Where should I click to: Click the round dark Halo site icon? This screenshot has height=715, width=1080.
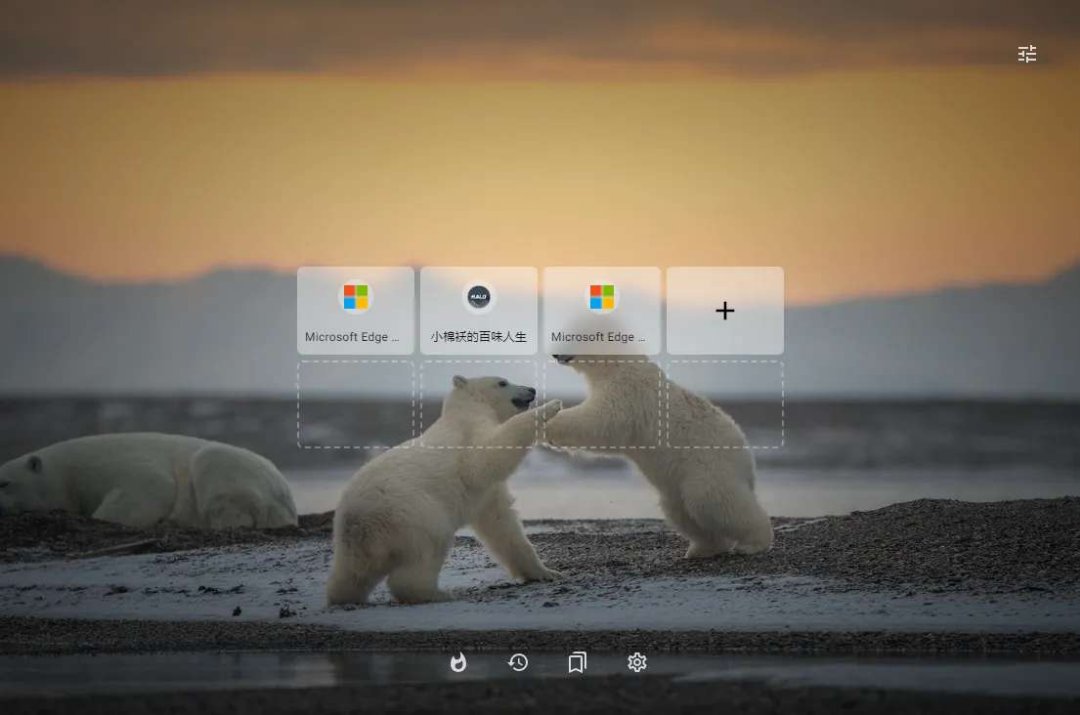[478, 297]
